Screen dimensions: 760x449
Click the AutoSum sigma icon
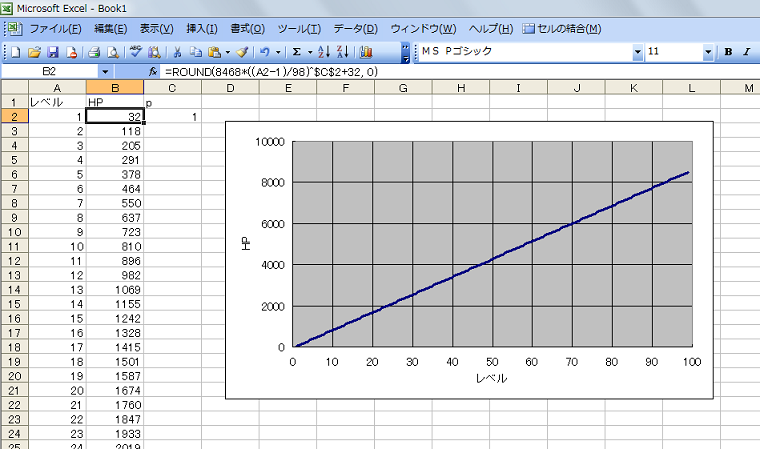click(297, 52)
